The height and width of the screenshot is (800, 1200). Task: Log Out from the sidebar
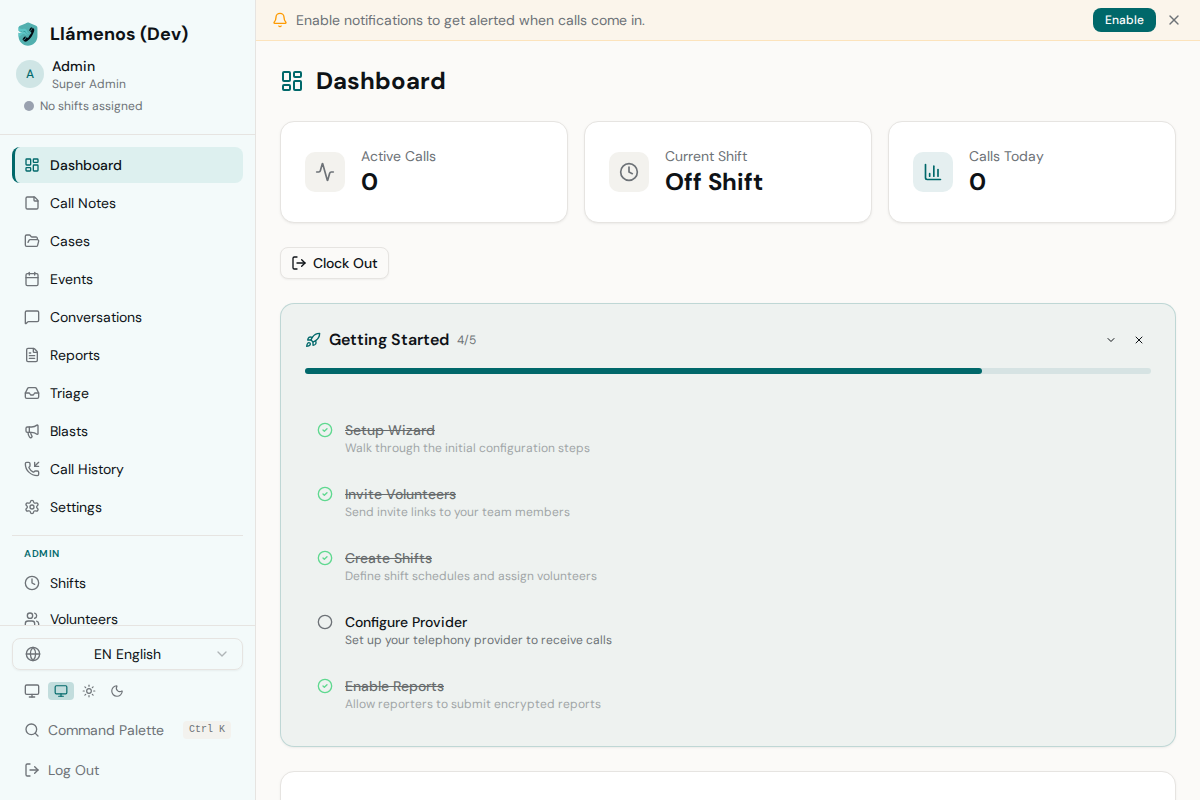point(127,770)
